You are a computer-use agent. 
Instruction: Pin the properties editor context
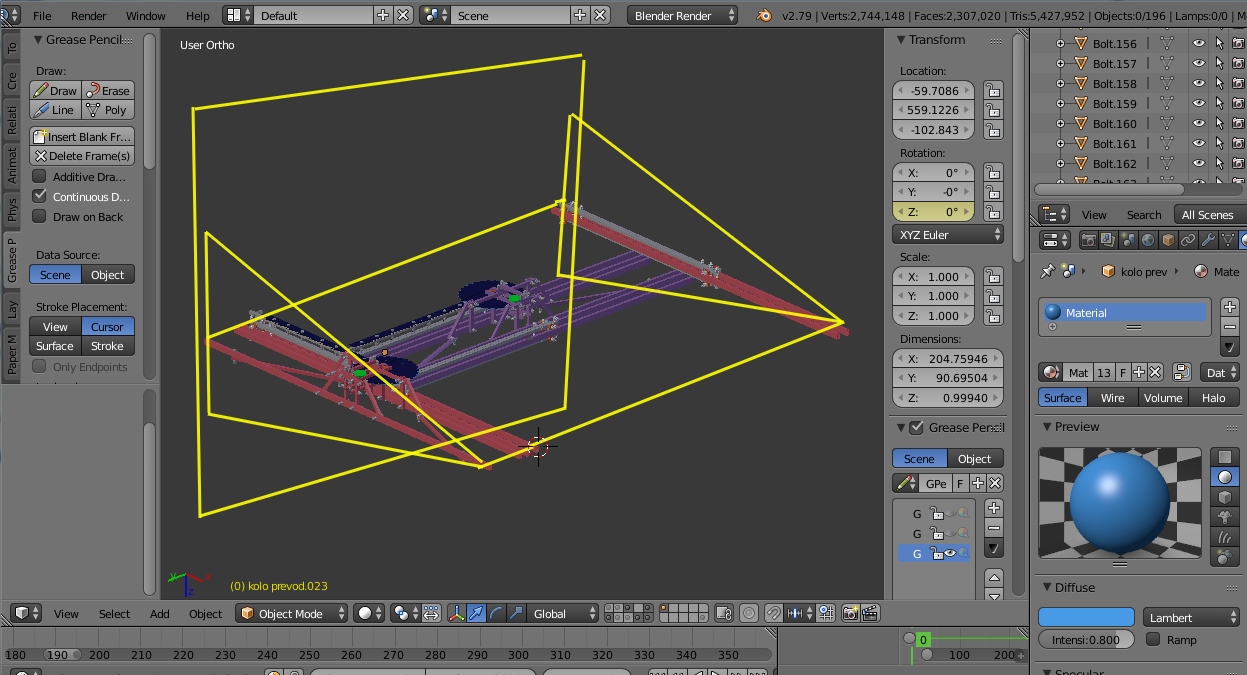pos(1047,271)
